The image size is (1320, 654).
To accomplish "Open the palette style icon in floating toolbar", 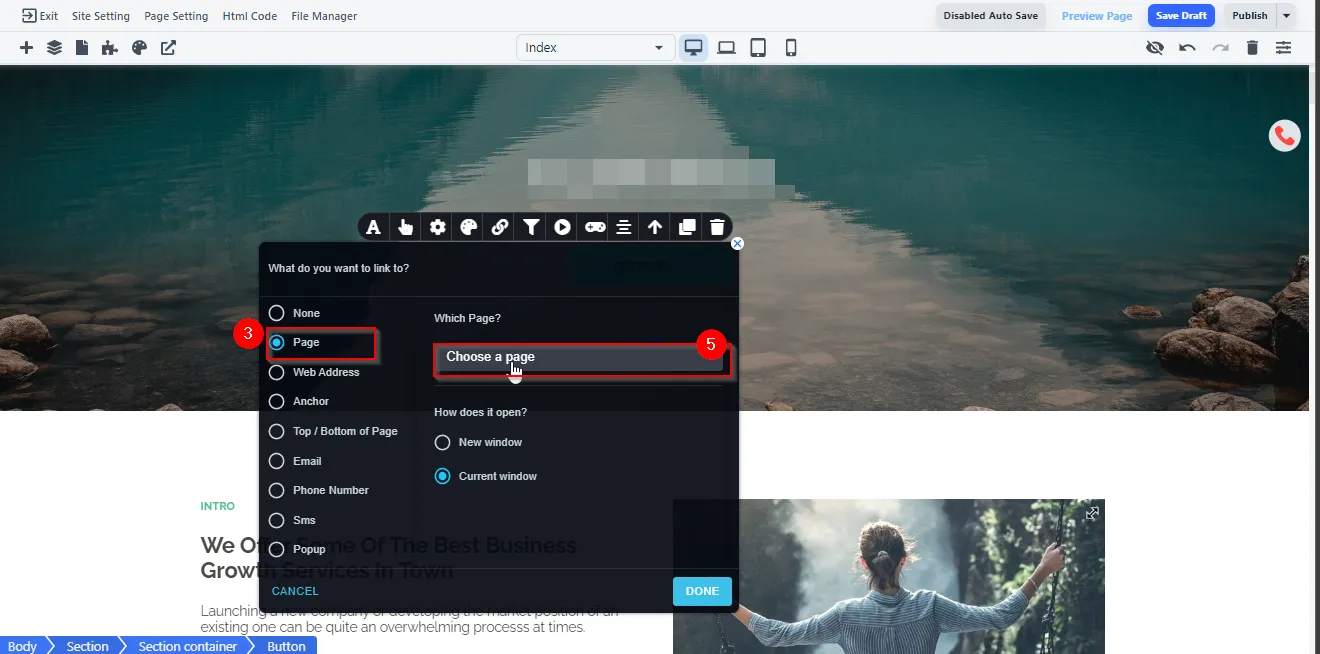I will pyautogui.click(x=468, y=227).
